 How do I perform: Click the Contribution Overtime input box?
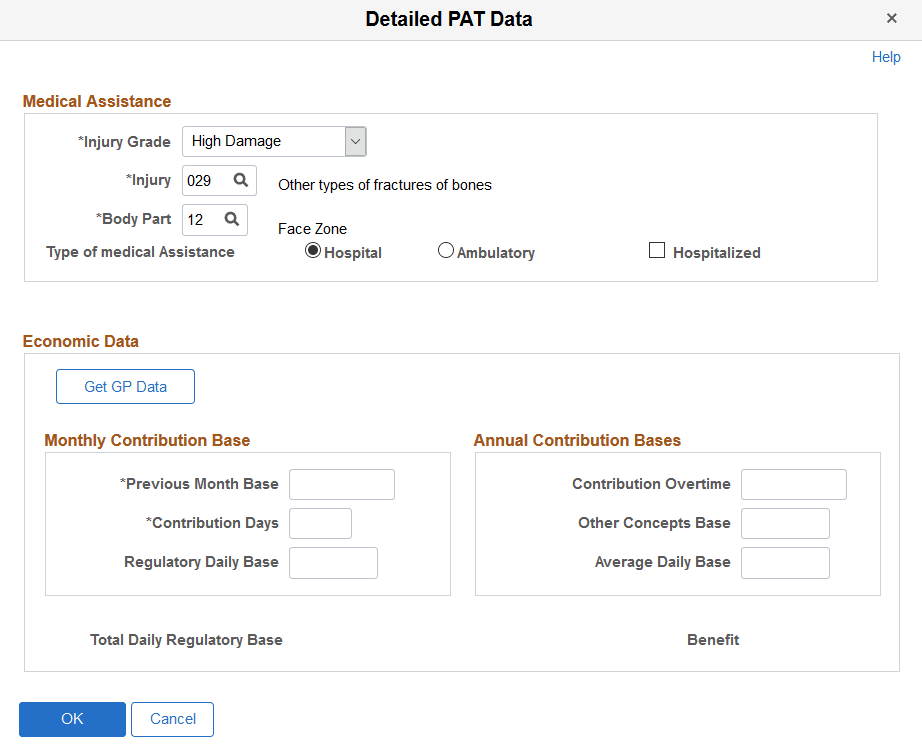point(793,484)
